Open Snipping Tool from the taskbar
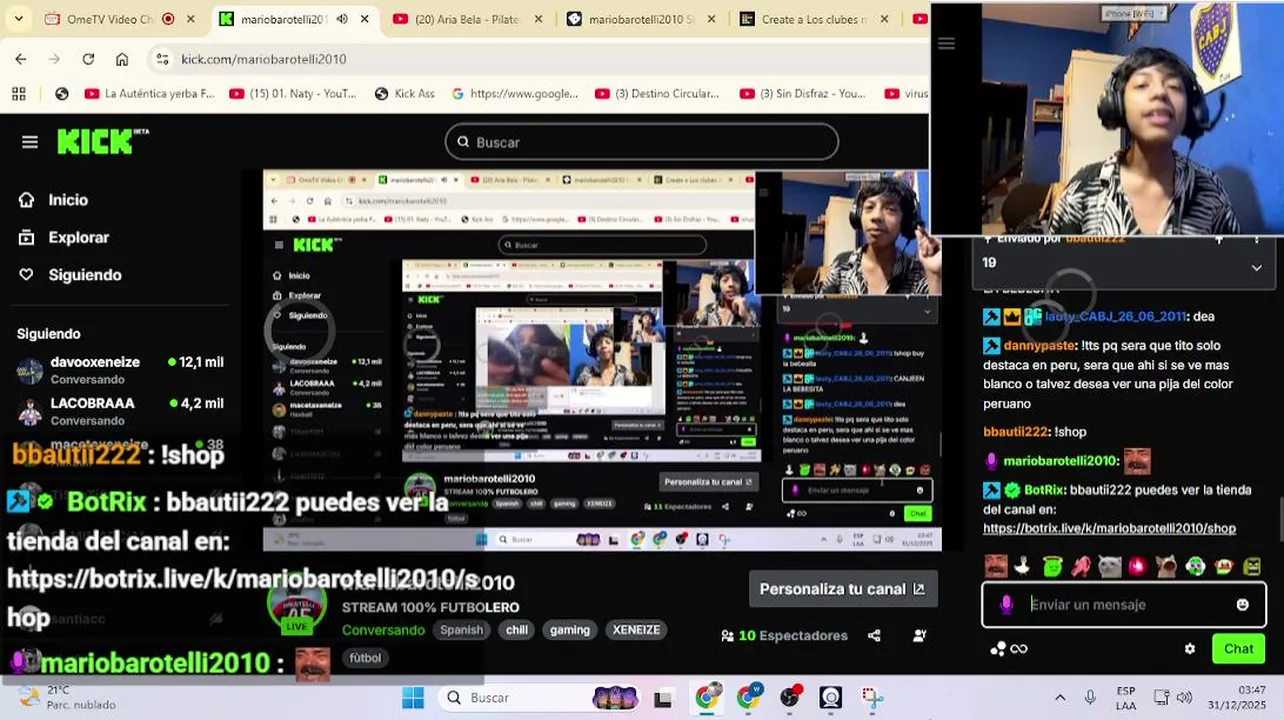Screen dimensions: 1284x720 tap(872, 698)
